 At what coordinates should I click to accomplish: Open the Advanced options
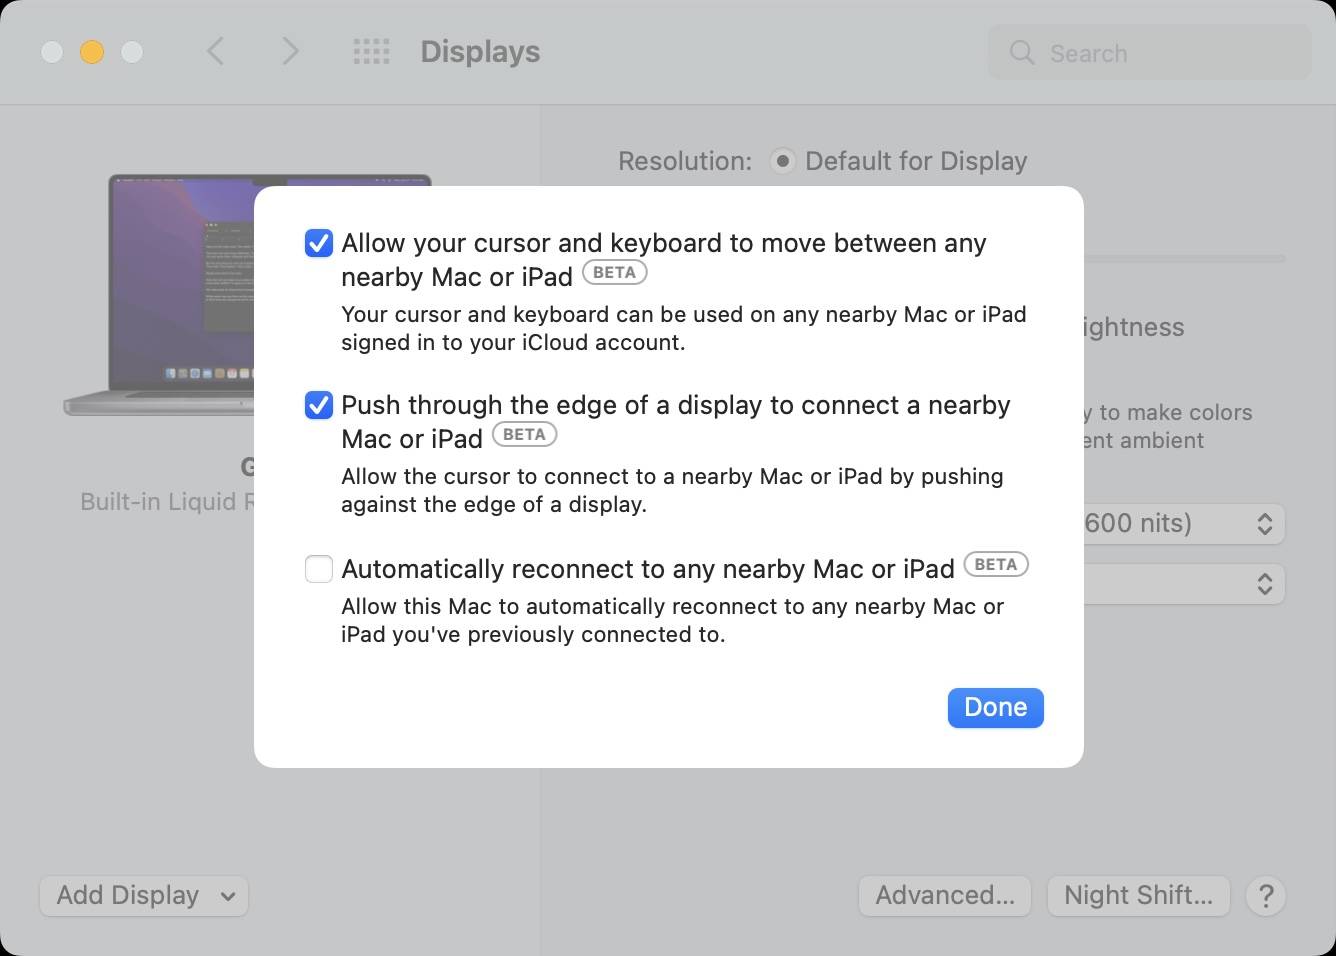pyautogui.click(x=944, y=895)
